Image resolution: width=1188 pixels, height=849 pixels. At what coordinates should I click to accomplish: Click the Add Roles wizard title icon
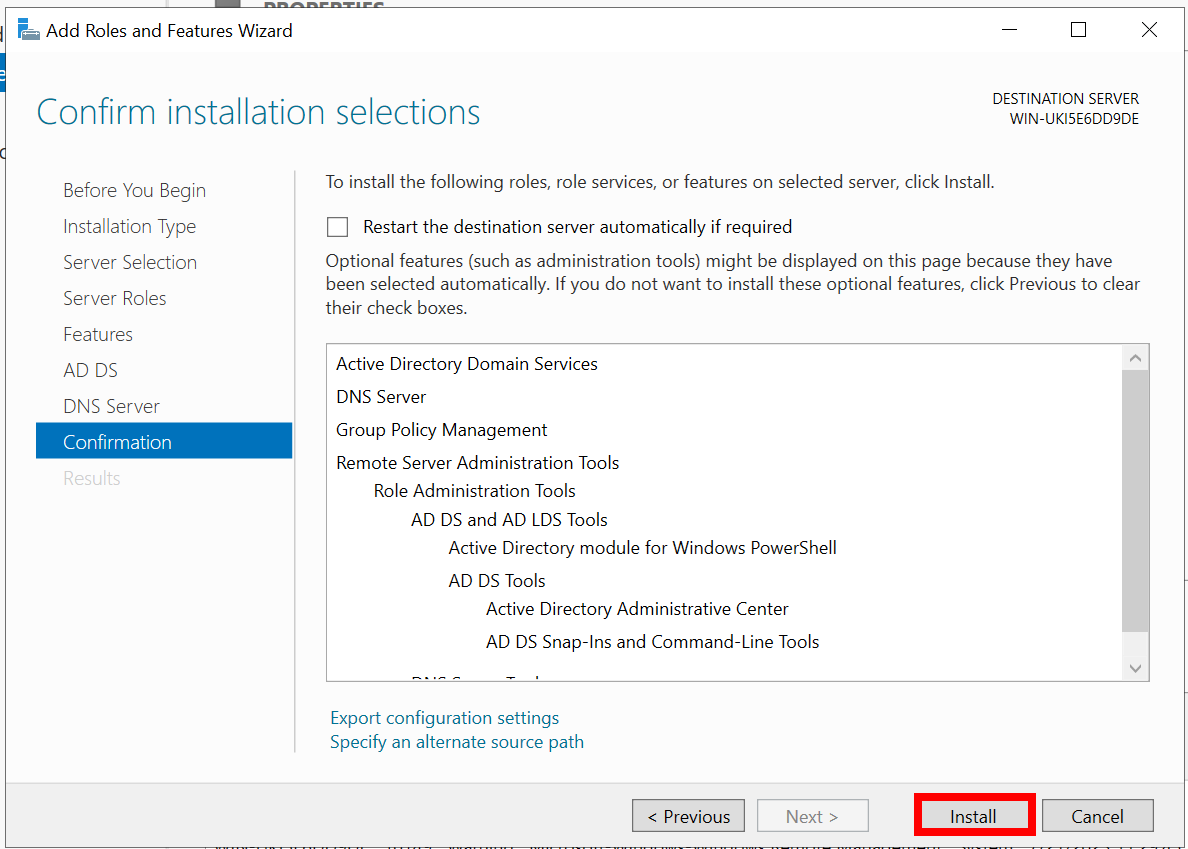(x=28, y=30)
